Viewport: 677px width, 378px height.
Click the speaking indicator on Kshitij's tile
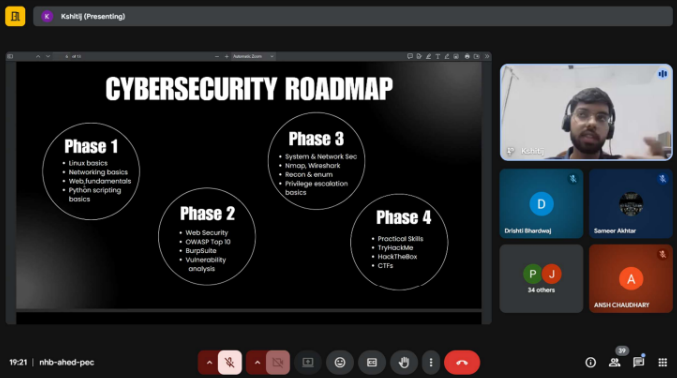(x=662, y=74)
